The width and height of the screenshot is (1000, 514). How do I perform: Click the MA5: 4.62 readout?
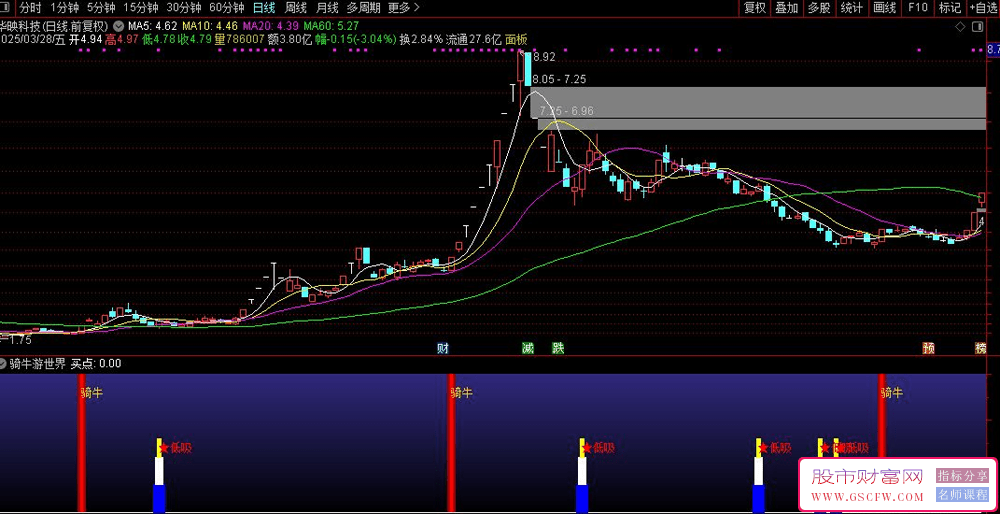point(152,27)
